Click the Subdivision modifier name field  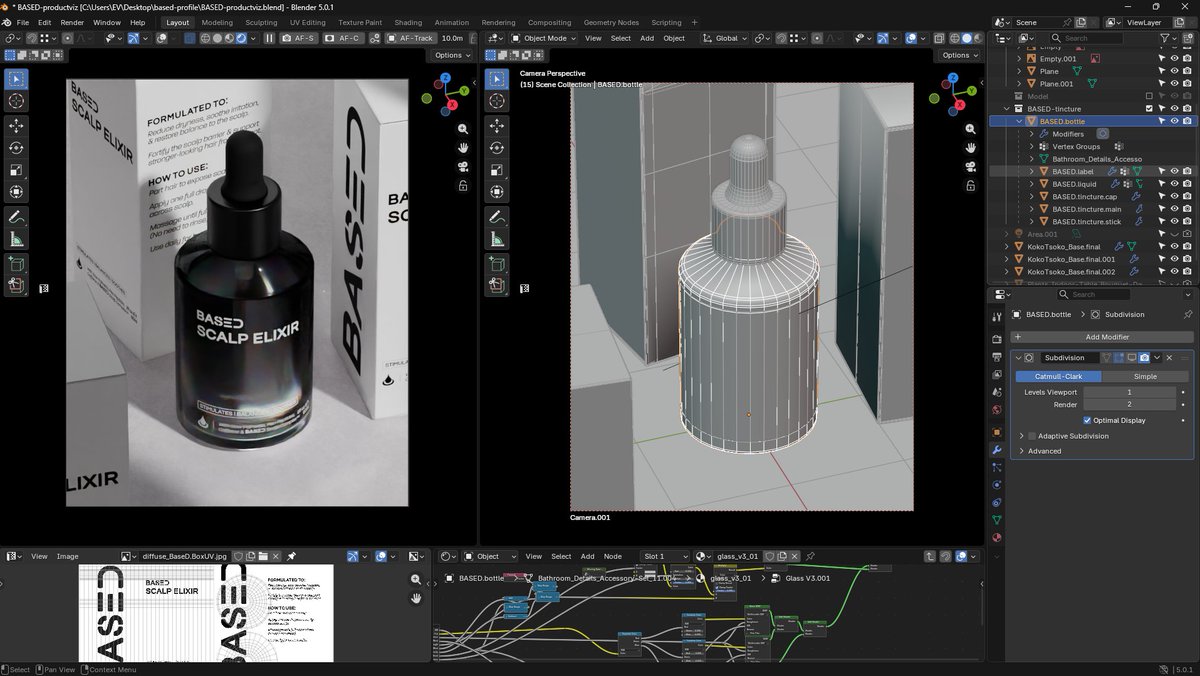(x=1070, y=357)
